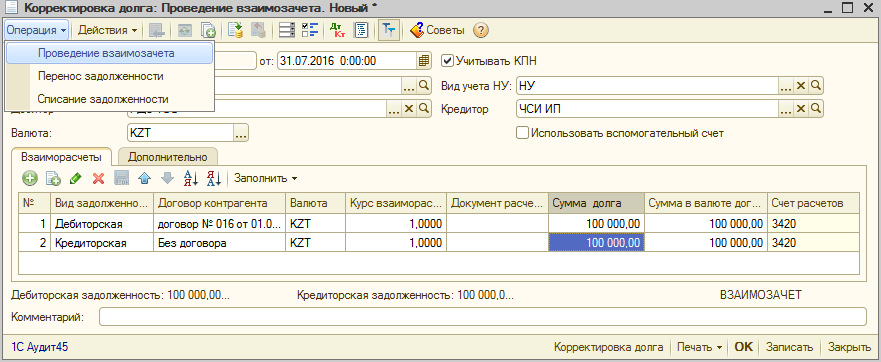Click the Вид задолженности column header
Image resolution: width=881 pixels, height=362 pixels.
tap(102, 203)
